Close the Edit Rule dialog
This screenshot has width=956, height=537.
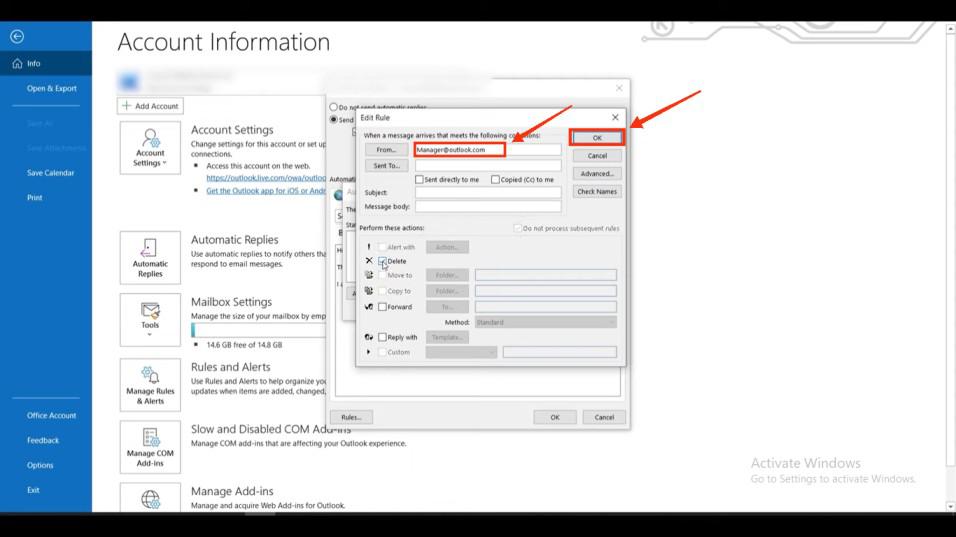[x=615, y=118]
